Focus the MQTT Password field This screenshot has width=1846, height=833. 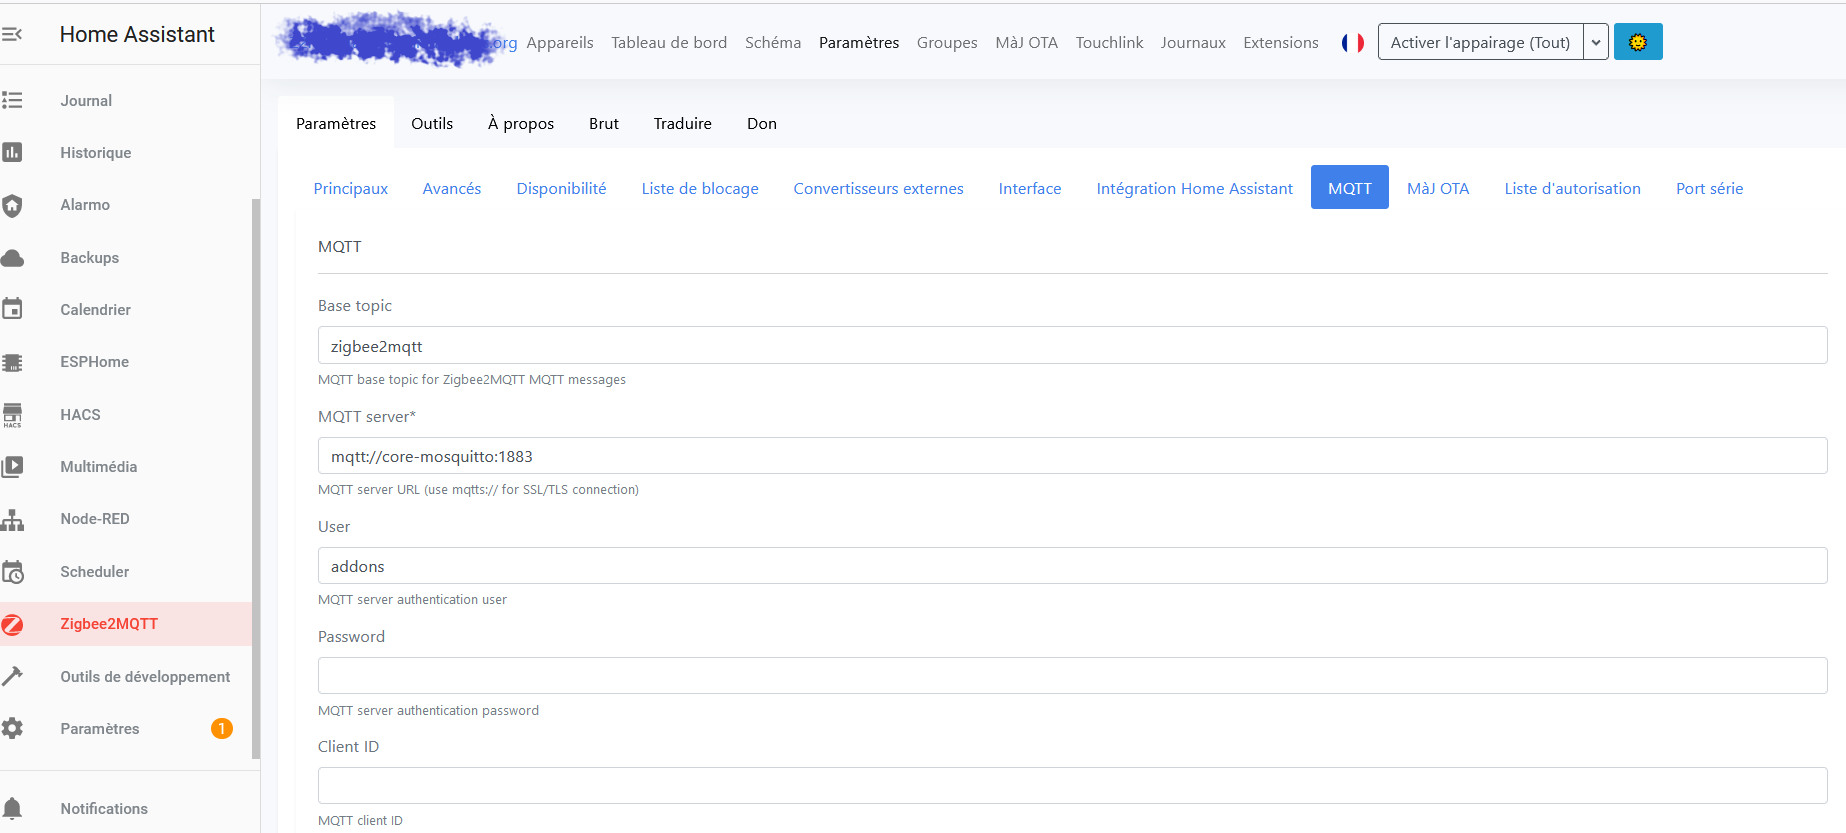pos(1072,675)
